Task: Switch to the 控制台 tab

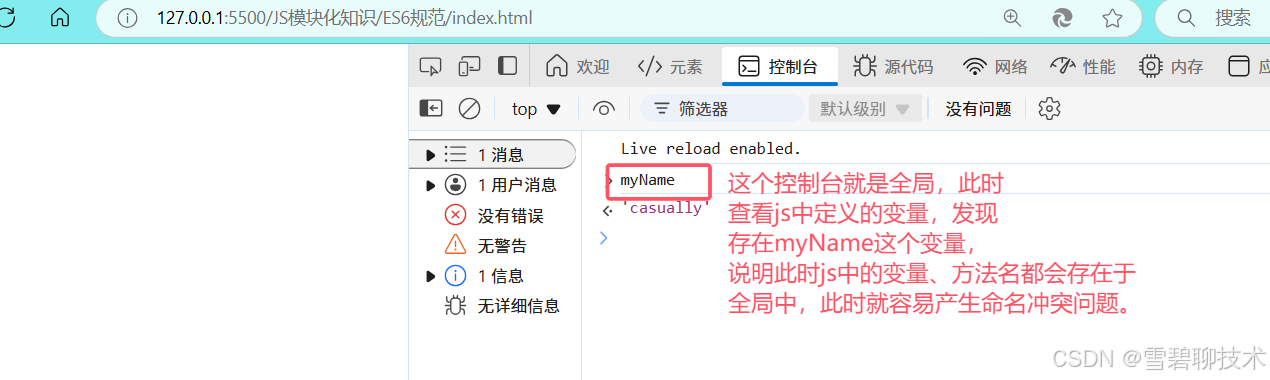Action: tap(779, 66)
